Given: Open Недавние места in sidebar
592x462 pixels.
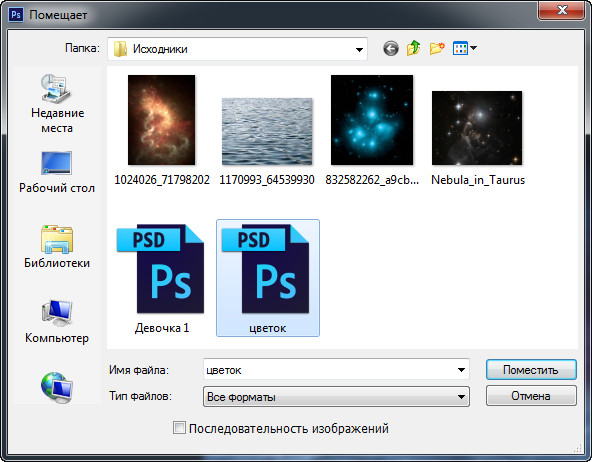Looking at the screenshot, I should (57, 103).
